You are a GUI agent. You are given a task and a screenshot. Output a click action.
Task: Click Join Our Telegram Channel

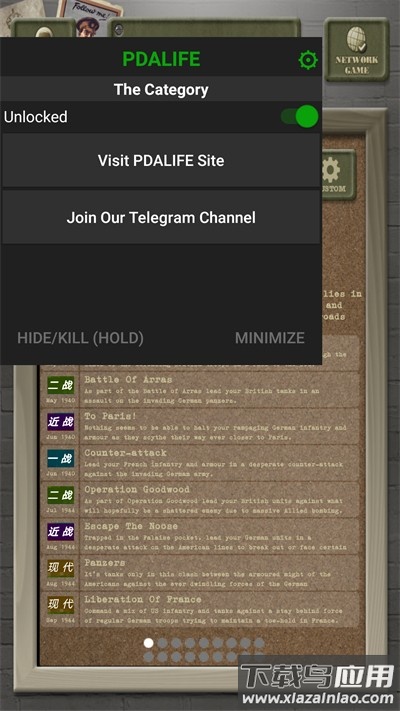pos(161,217)
